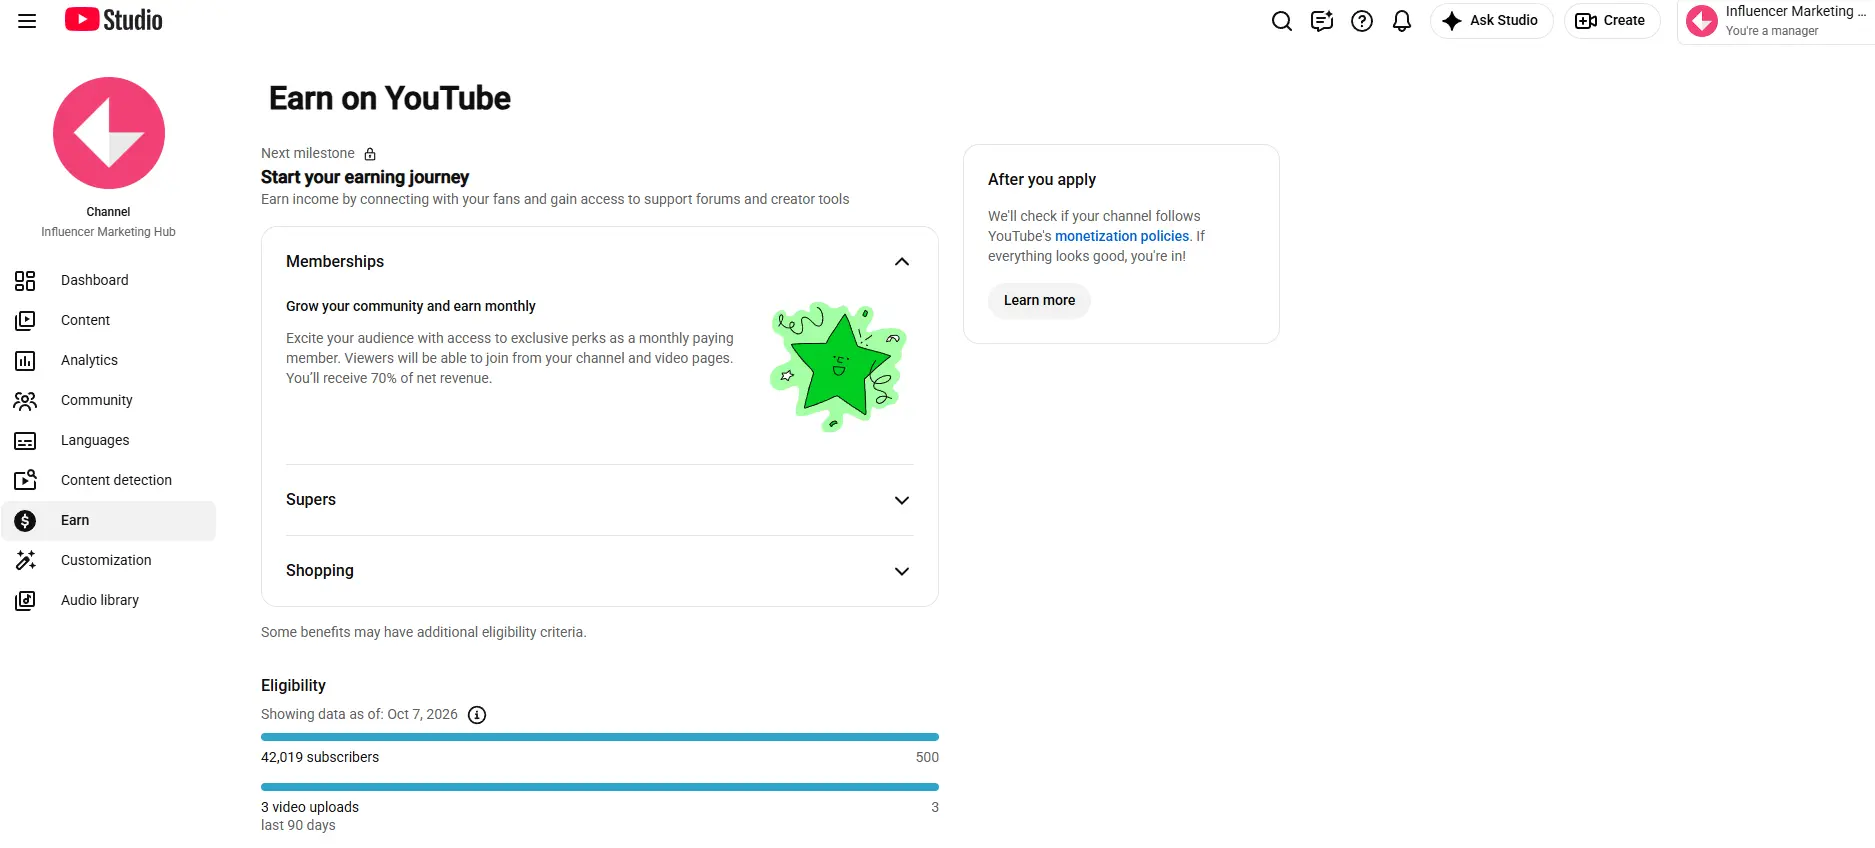Go to Languages menu label
The image size is (1875, 848).
point(95,440)
